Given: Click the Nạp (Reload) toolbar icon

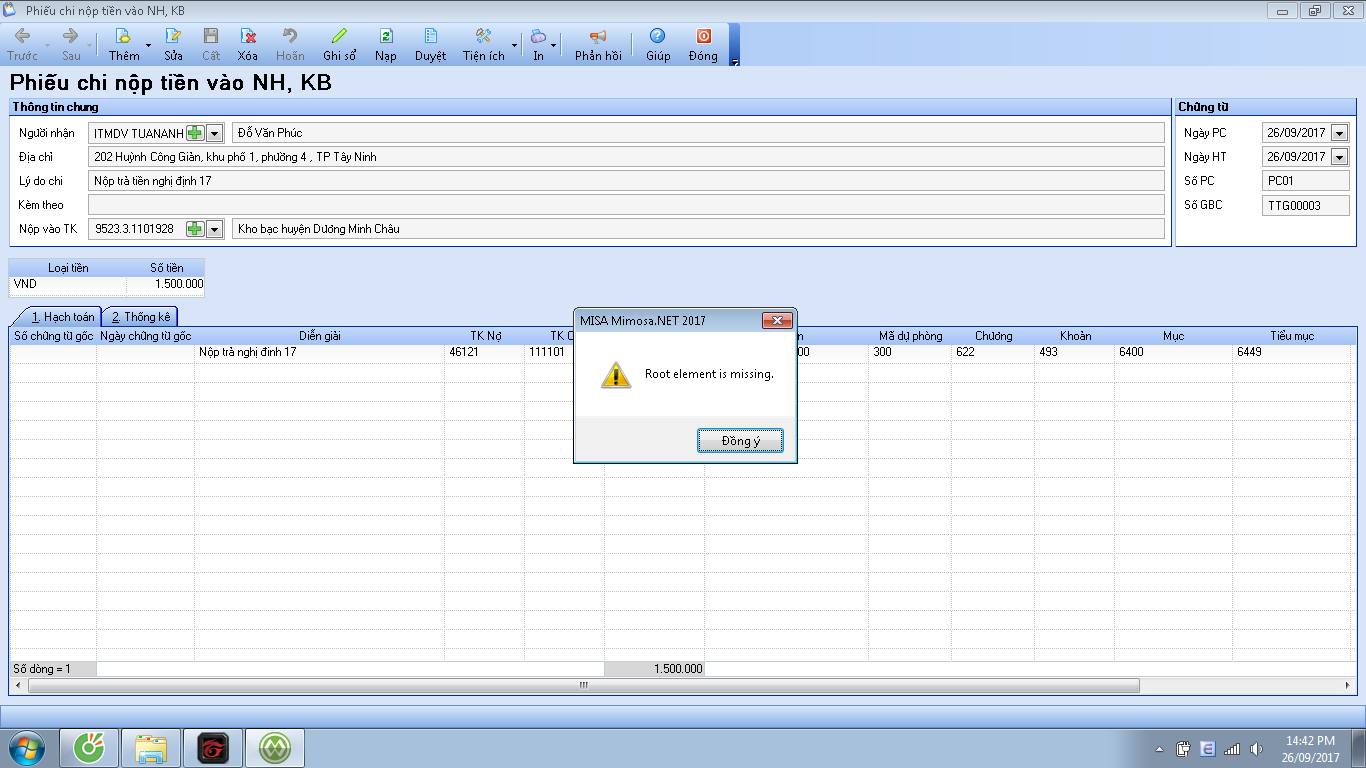Looking at the screenshot, I should coord(386,36).
